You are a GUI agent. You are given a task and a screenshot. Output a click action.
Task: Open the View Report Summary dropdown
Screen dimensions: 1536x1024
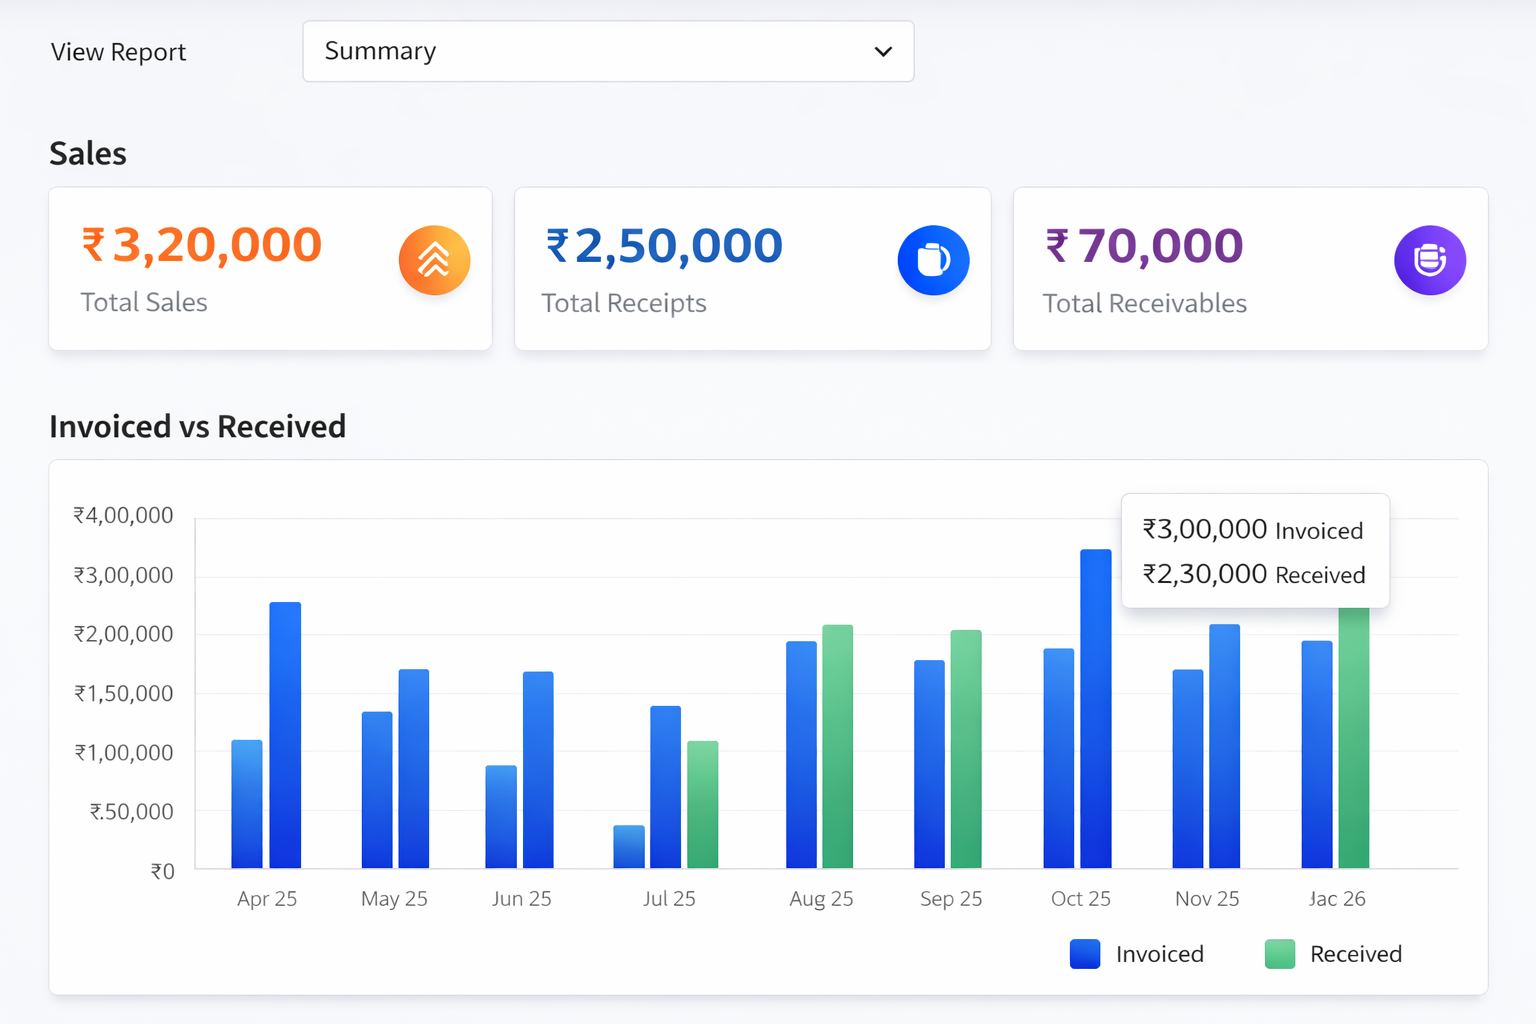tap(607, 51)
